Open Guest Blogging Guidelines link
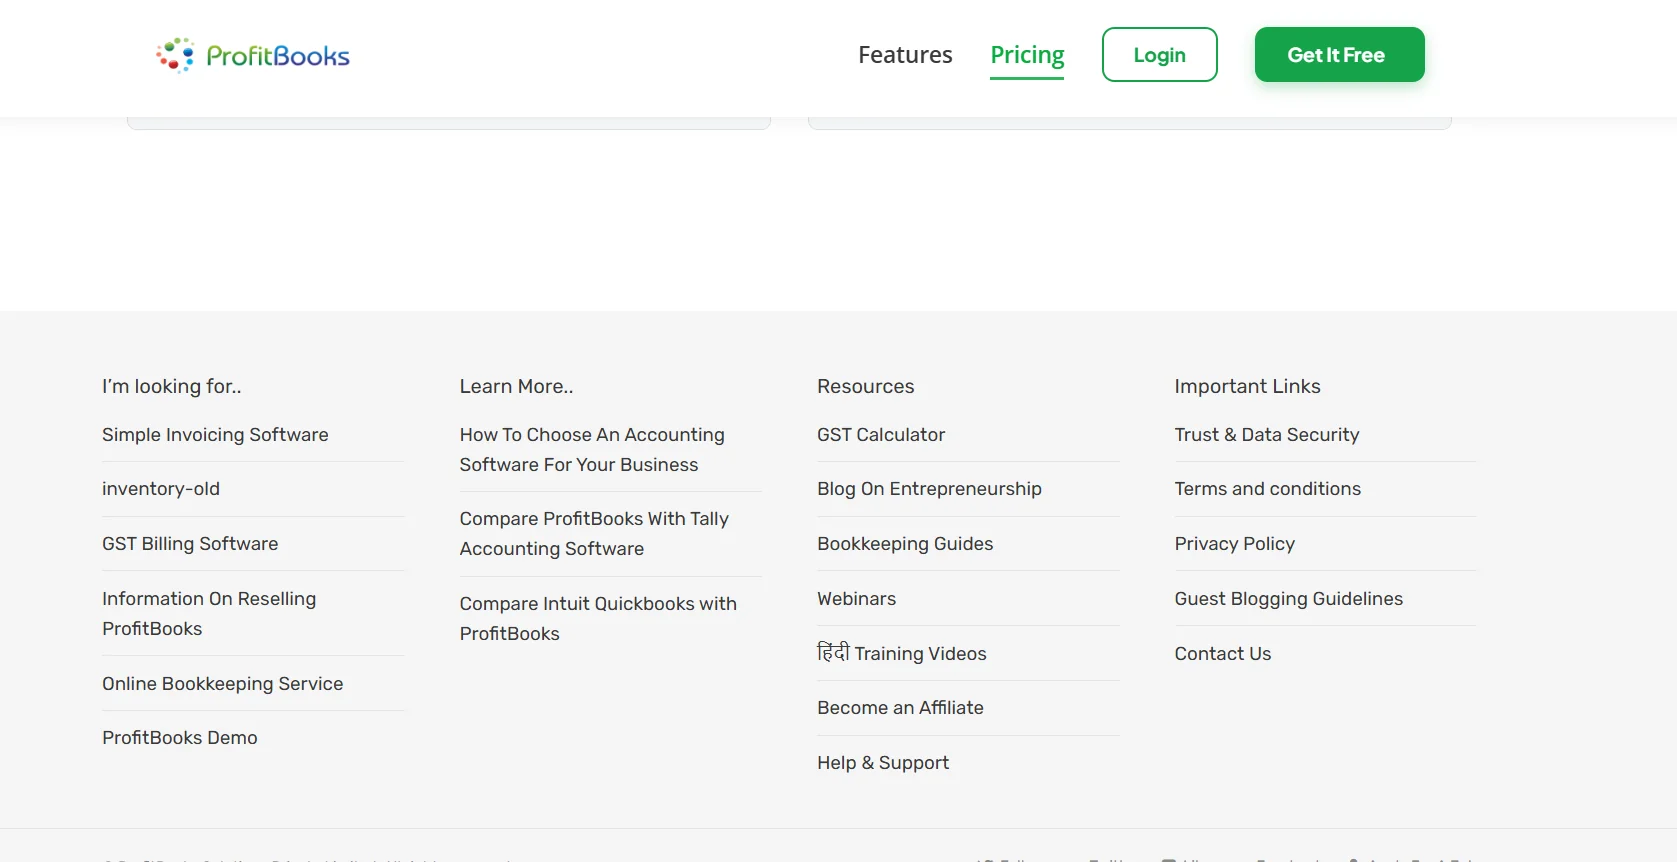1677x862 pixels. pyautogui.click(x=1289, y=599)
